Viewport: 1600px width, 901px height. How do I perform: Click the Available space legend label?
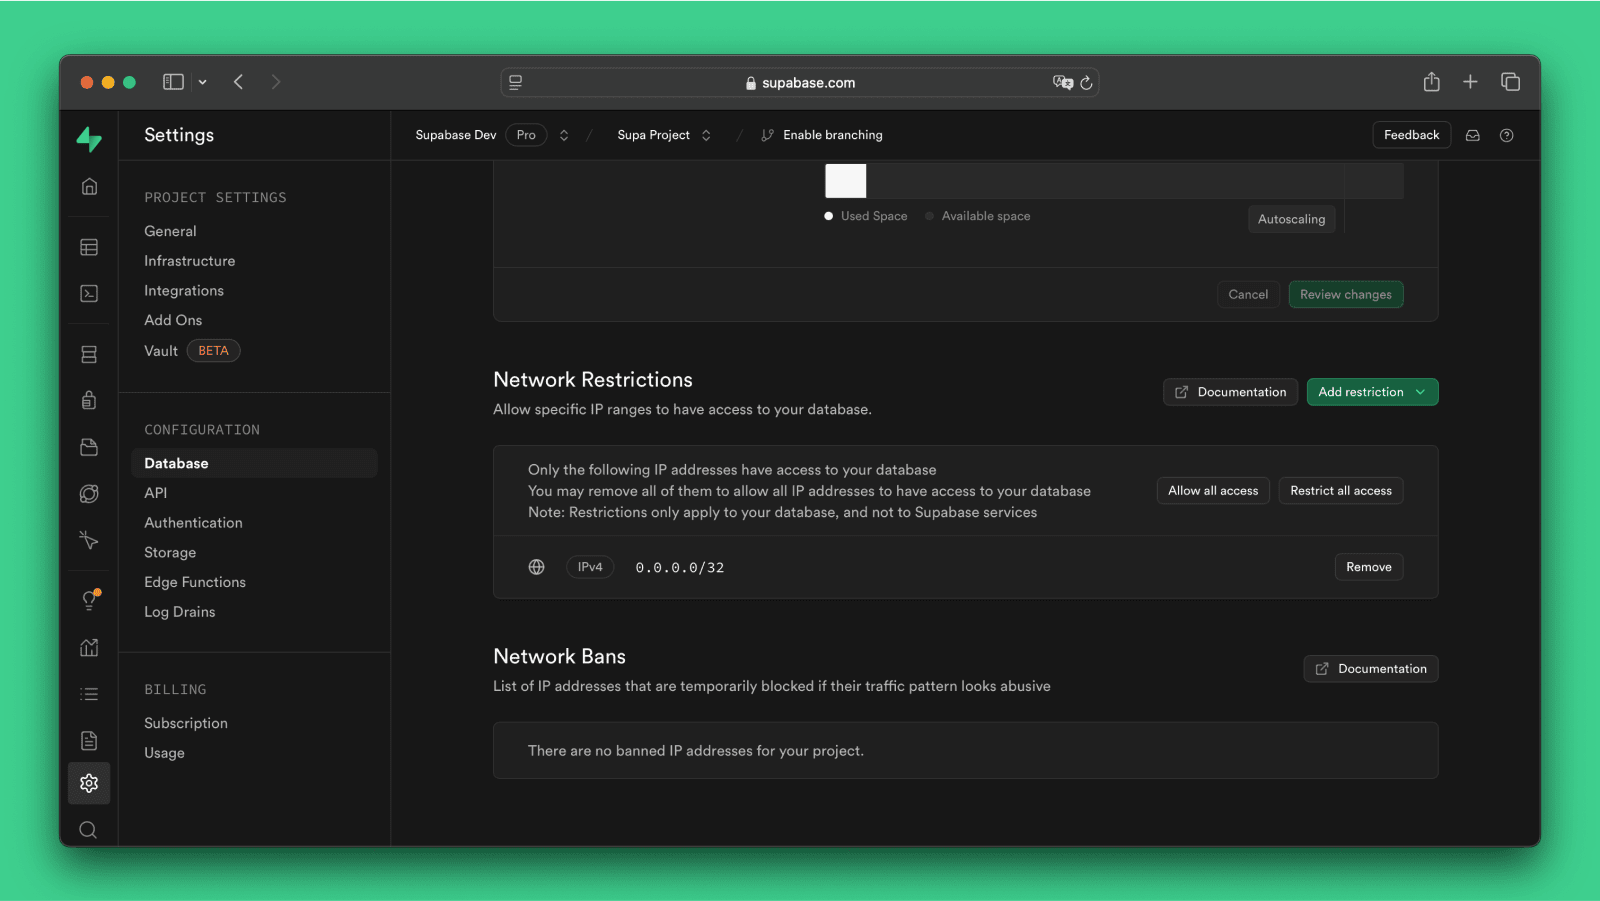tap(986, 216)
